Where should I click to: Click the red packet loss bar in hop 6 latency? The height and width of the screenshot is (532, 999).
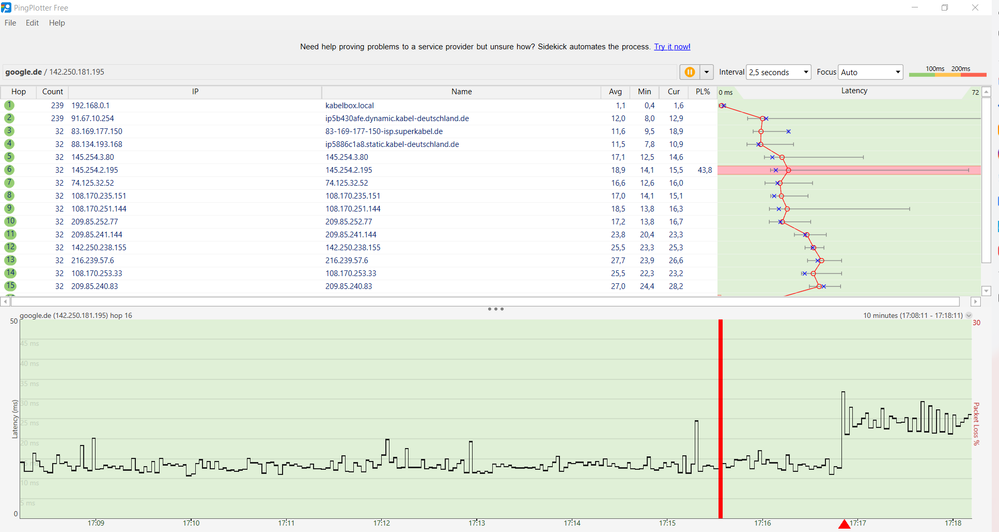click(849, 170)
